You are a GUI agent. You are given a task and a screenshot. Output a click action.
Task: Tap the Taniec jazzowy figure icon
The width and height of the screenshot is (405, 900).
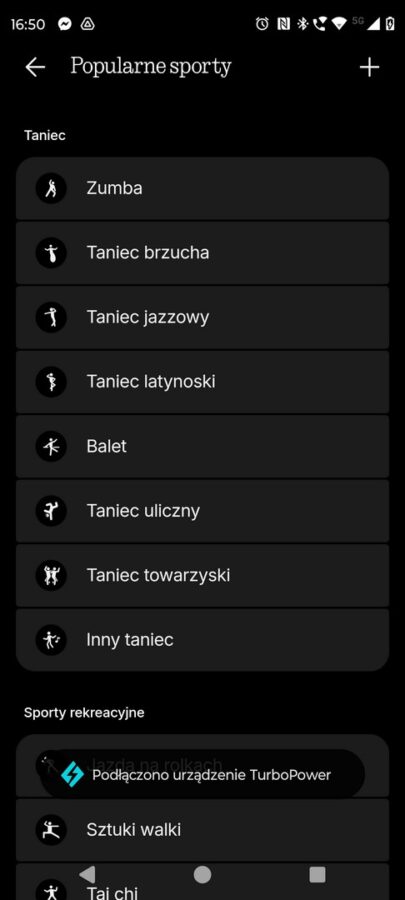point(51,317)
